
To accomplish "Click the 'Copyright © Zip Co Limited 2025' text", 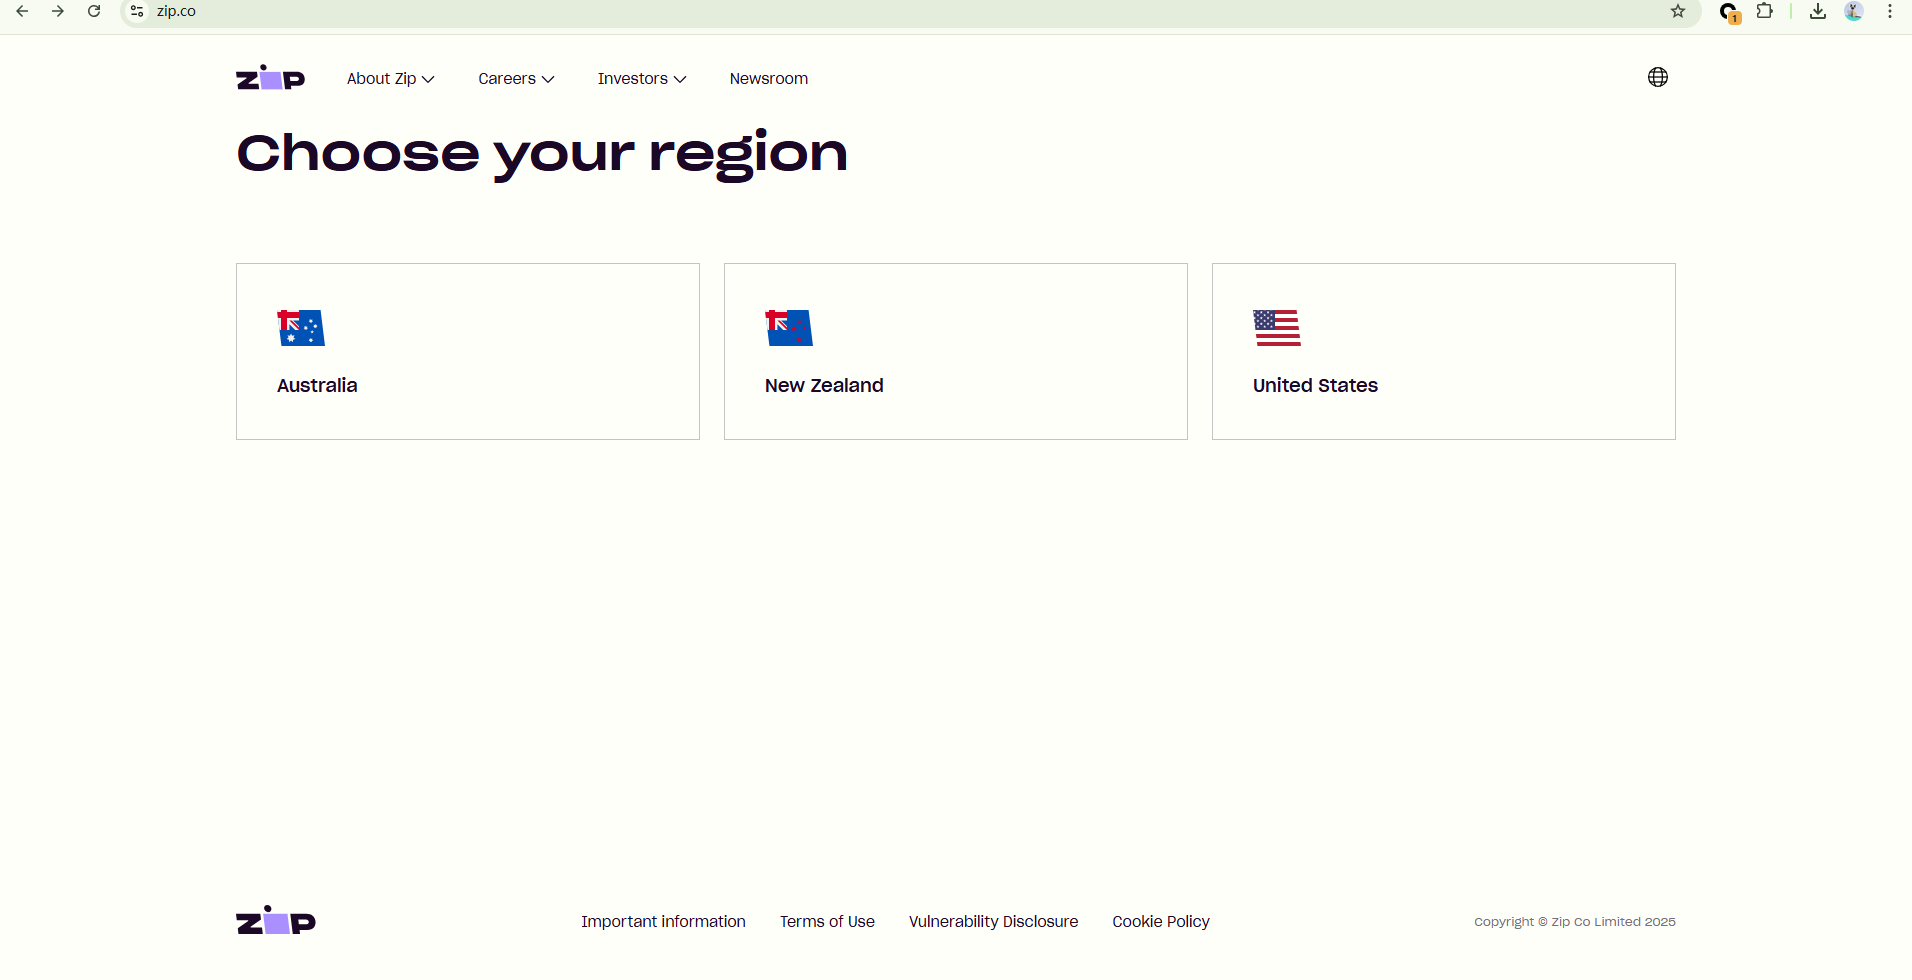I will point(1575,922).
